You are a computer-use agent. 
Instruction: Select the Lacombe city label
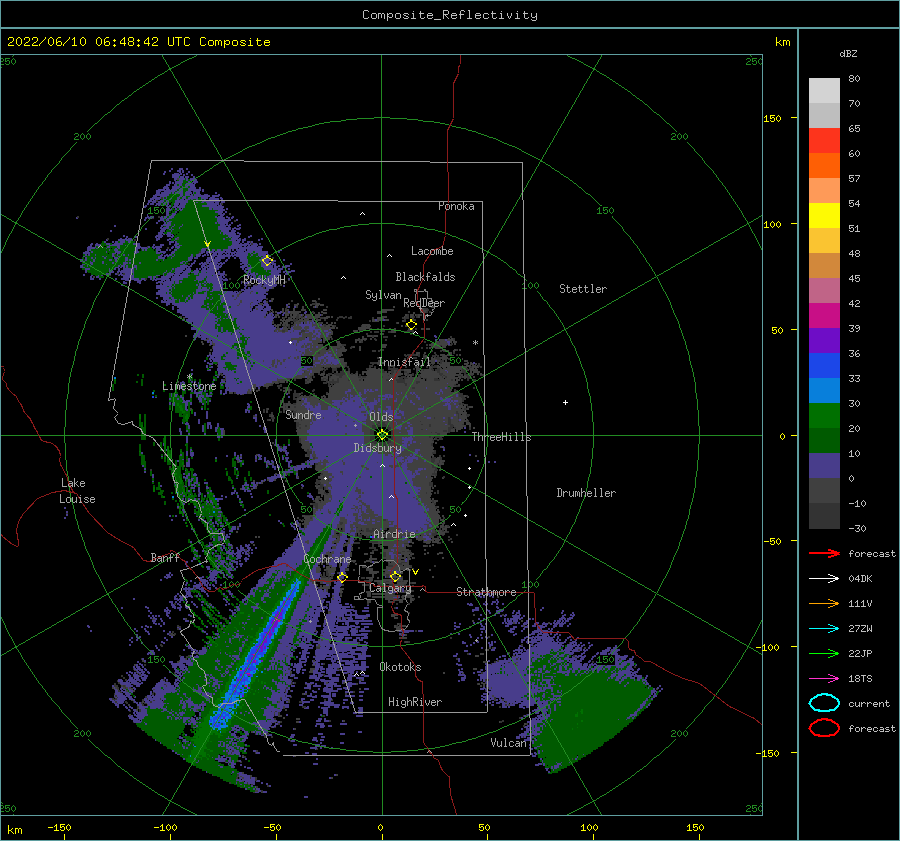432,251
